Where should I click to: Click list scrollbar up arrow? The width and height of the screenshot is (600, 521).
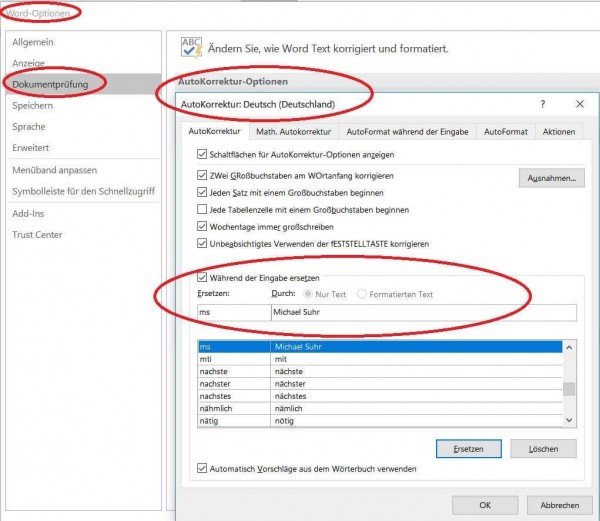(x=569, y=348)
